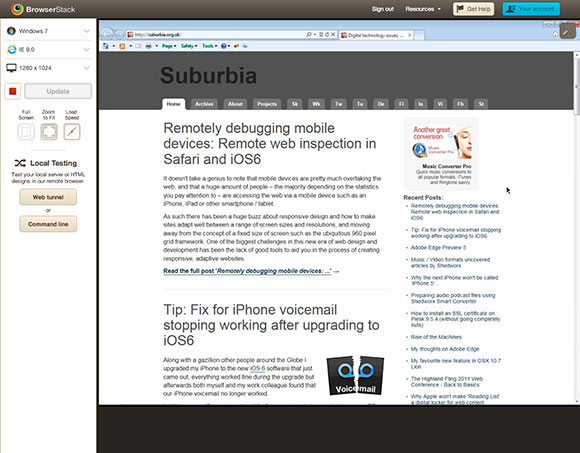Open the Resources menu
The height and width of the screenshot is (453, 580).
click(423, 9)
